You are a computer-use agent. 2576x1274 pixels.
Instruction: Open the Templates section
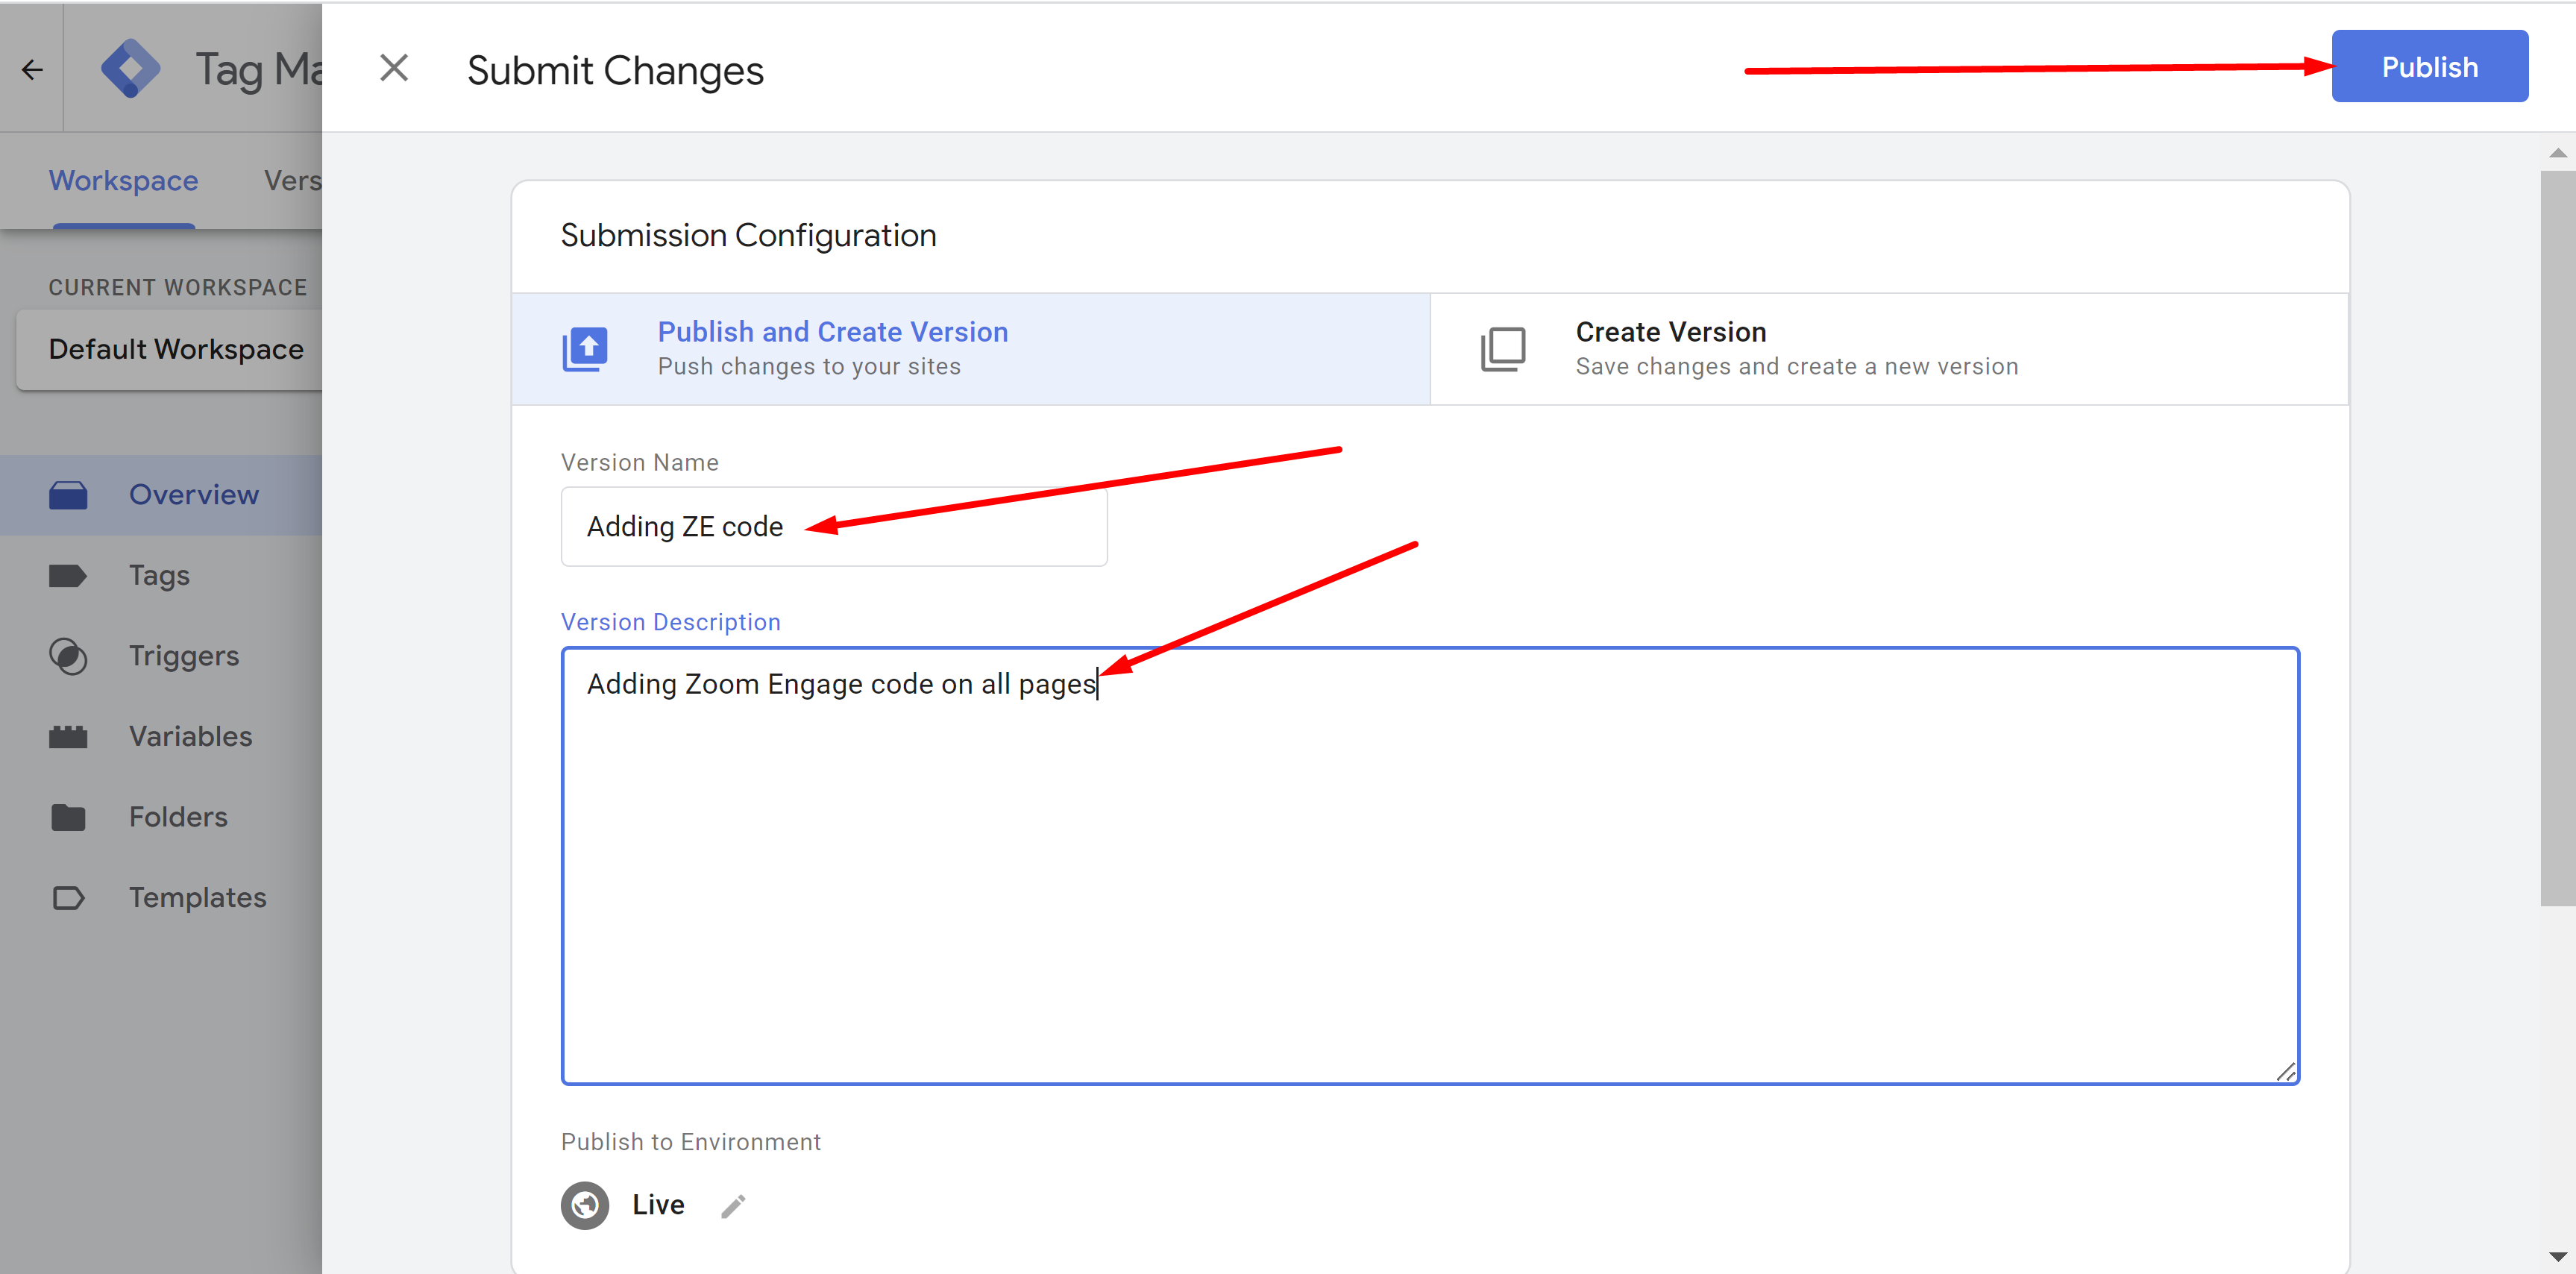[161, 897]
